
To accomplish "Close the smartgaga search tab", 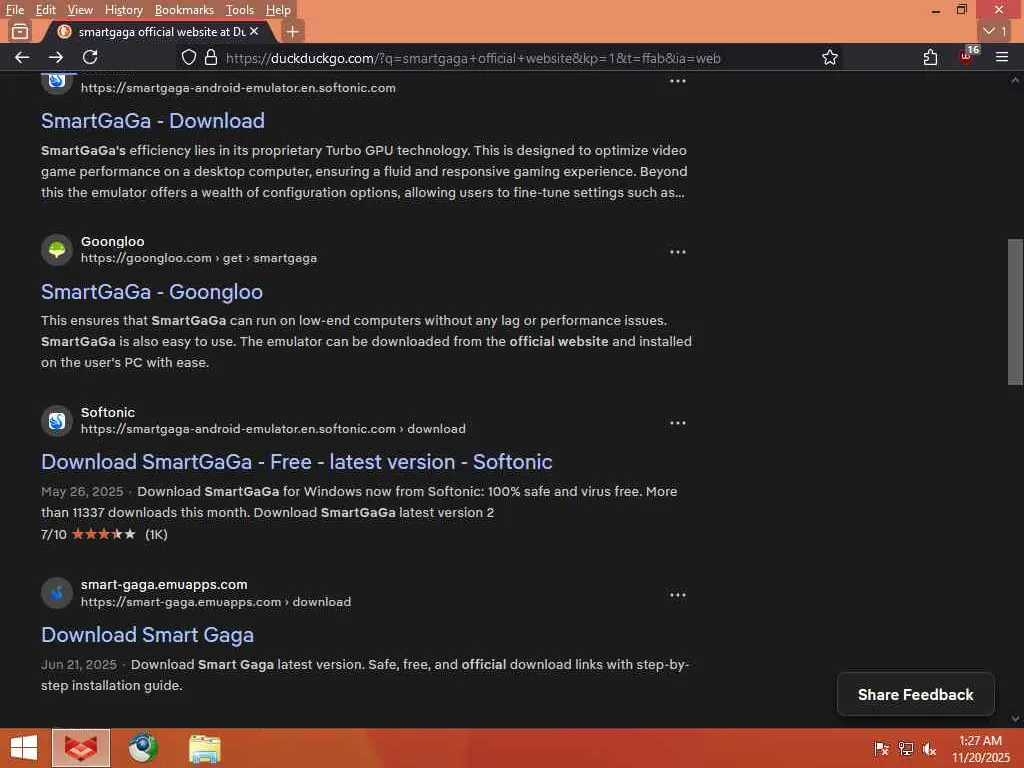I will click(254, 31).
